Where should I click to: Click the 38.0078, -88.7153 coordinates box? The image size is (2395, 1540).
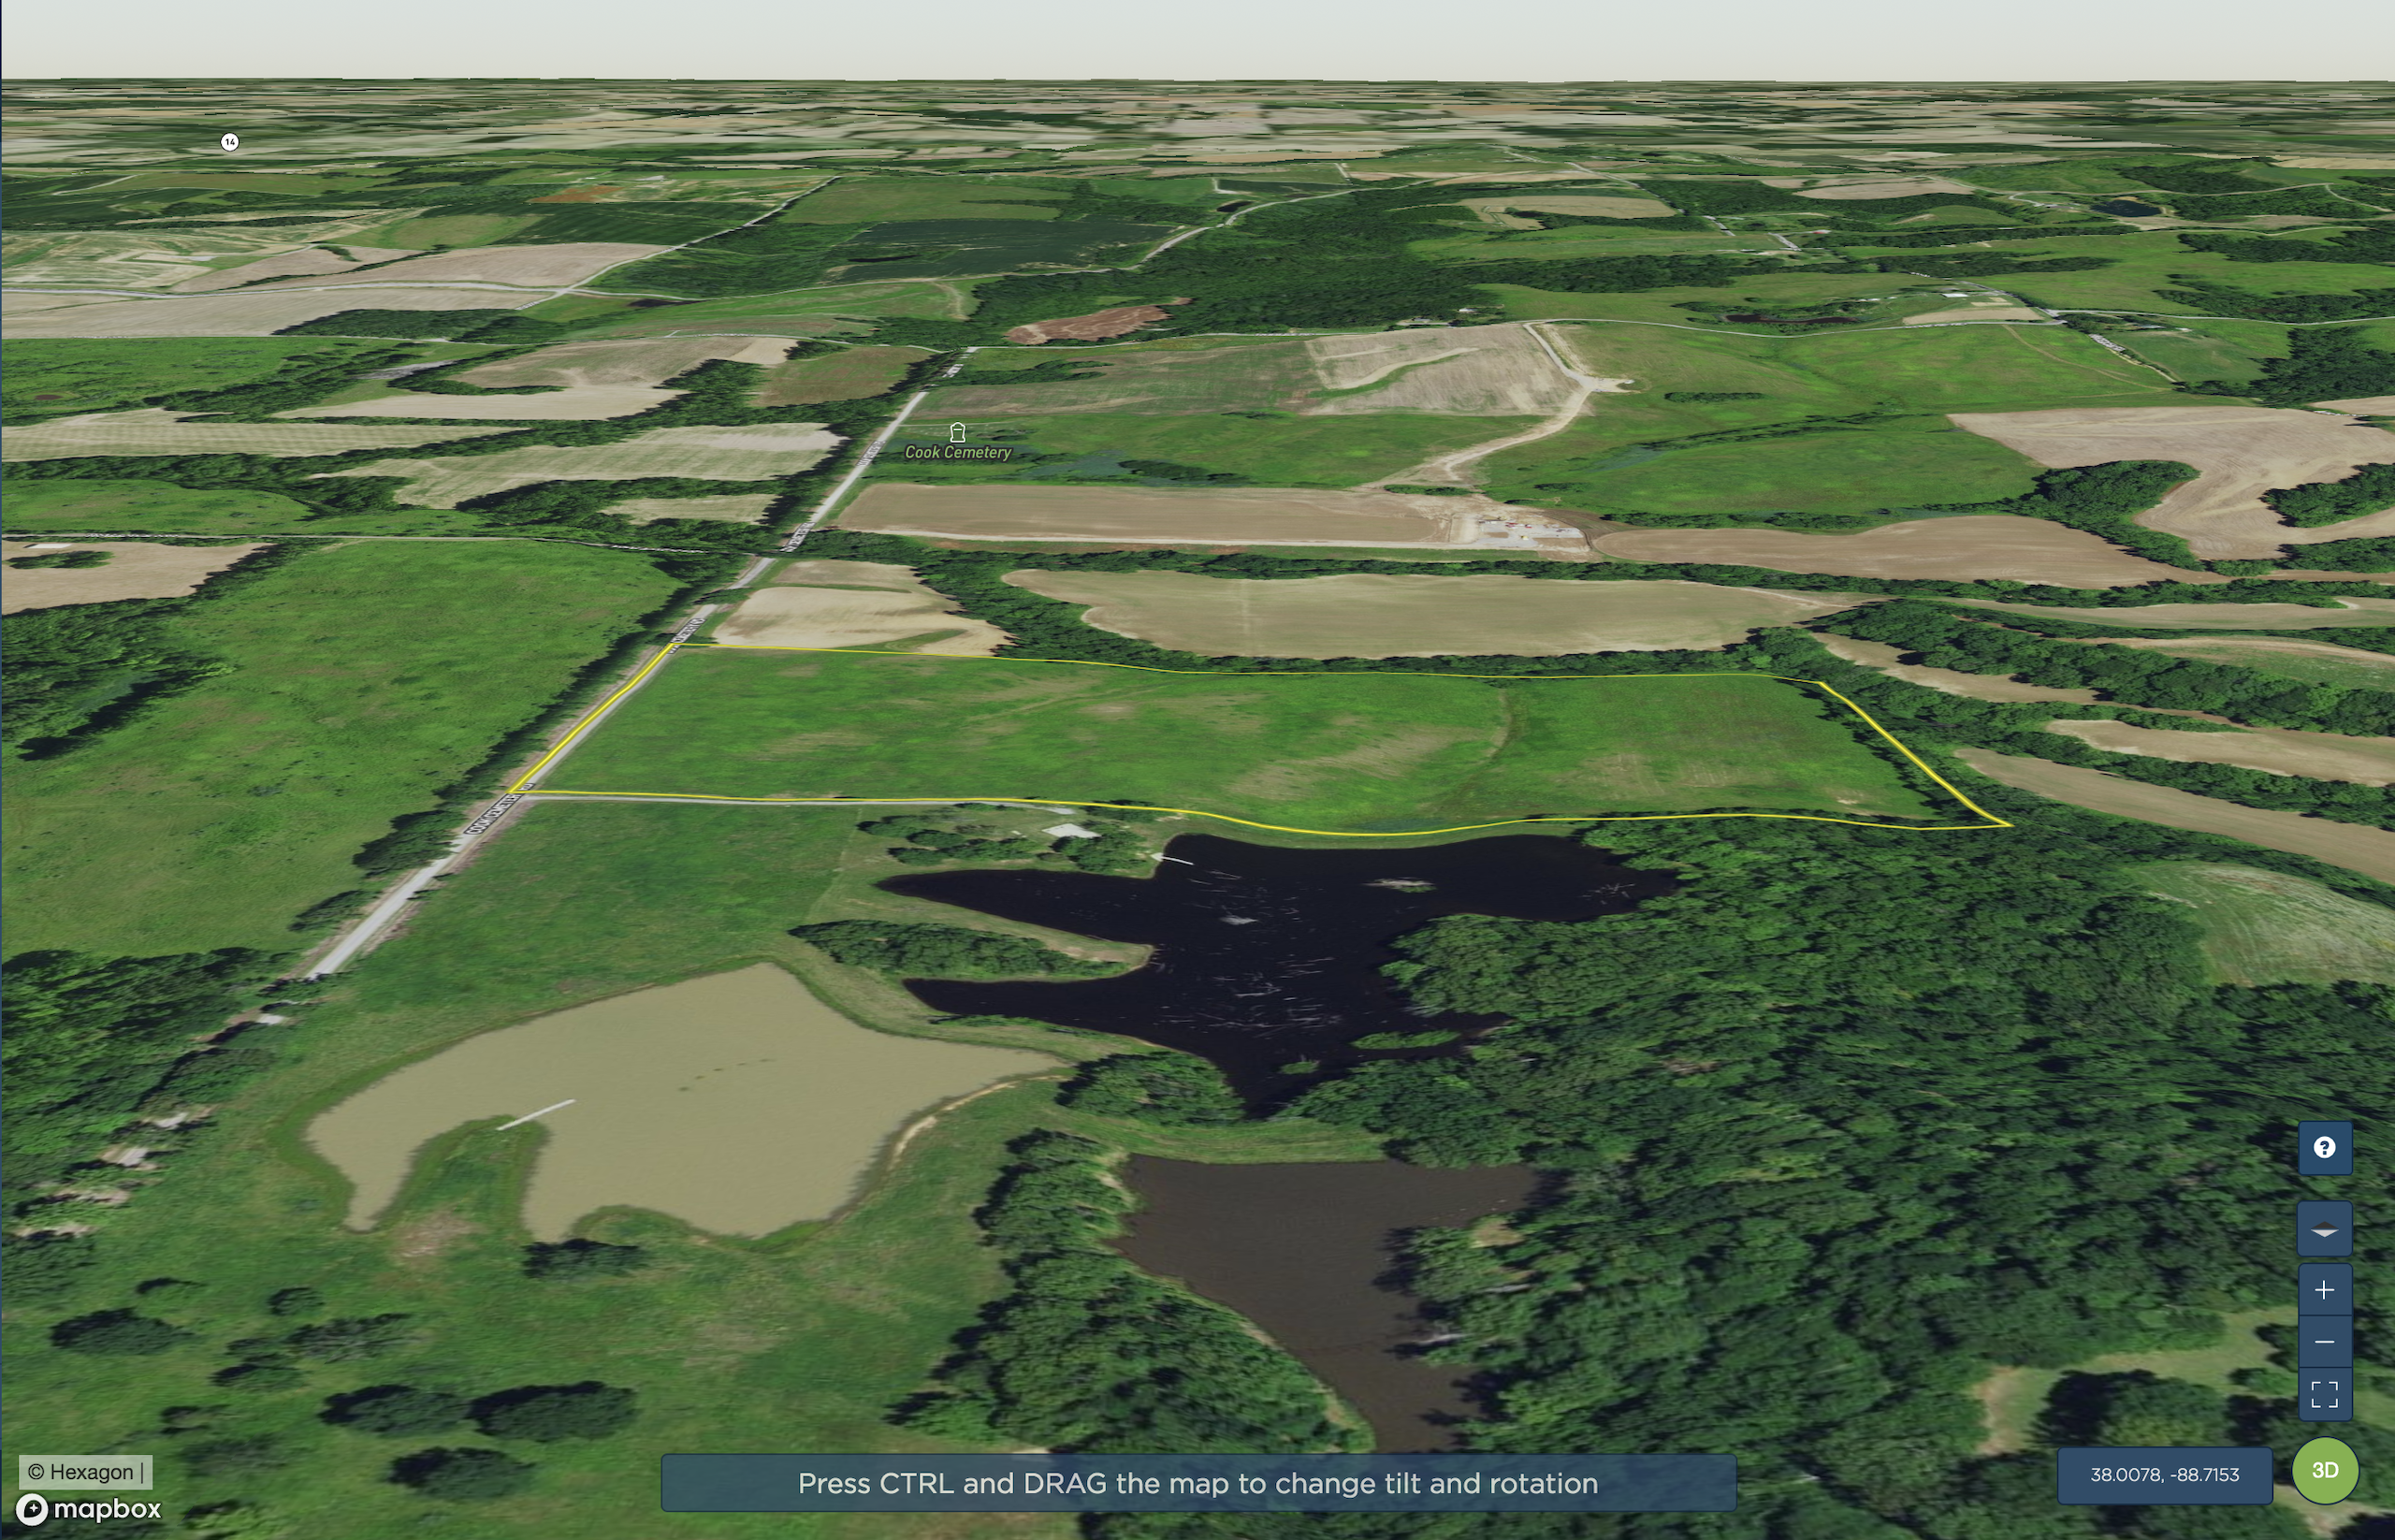coord(2164,1475)
